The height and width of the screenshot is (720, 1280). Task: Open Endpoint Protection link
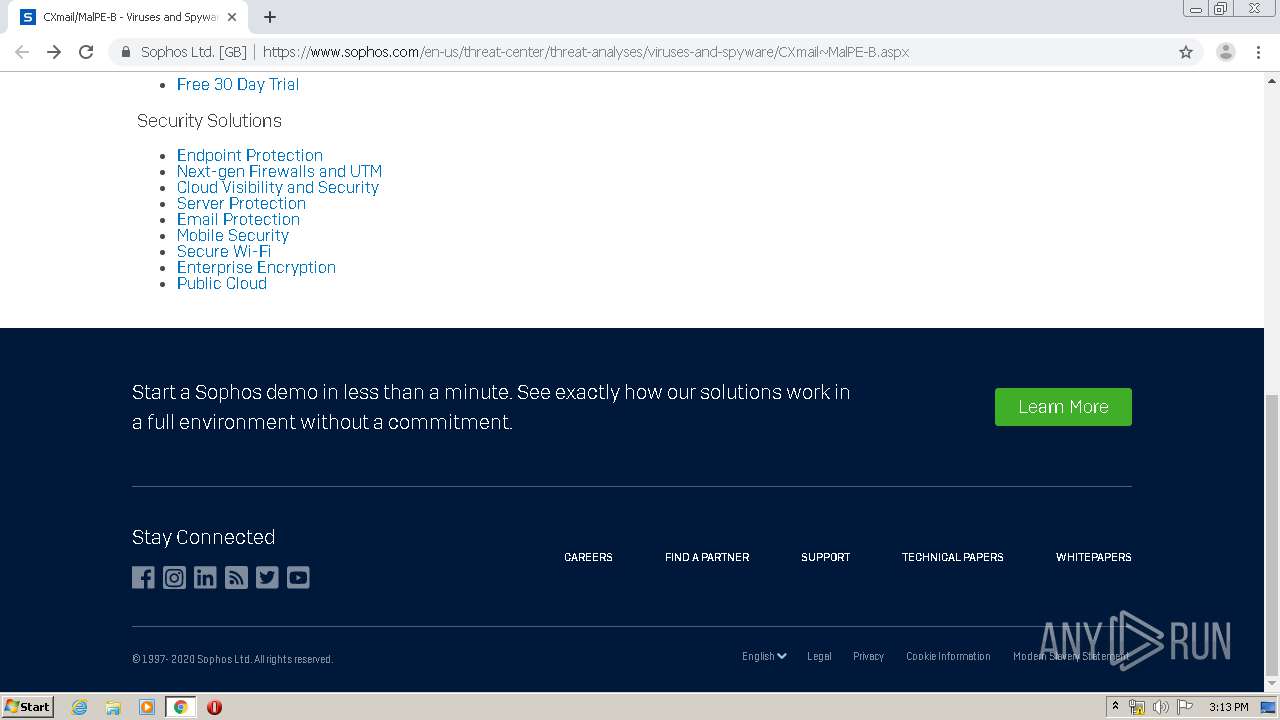[250, 155]
